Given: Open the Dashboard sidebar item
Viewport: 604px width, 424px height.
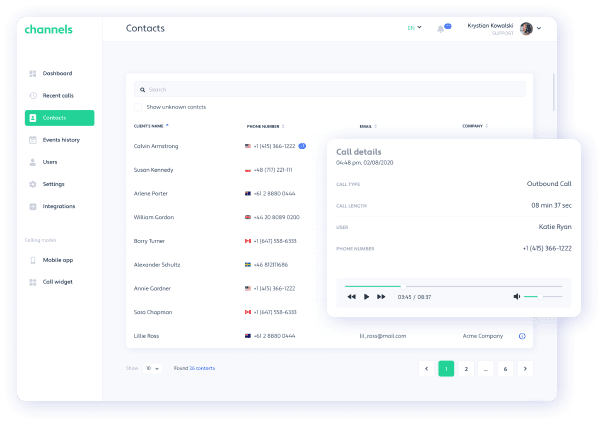Looking at the screenshot, I should click(x=57, y=74).
